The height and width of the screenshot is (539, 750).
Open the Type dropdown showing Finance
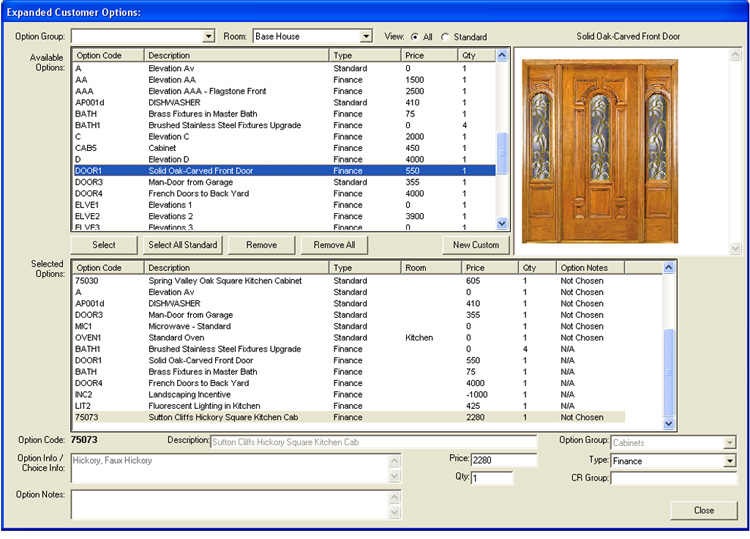[x=729, y=461]
